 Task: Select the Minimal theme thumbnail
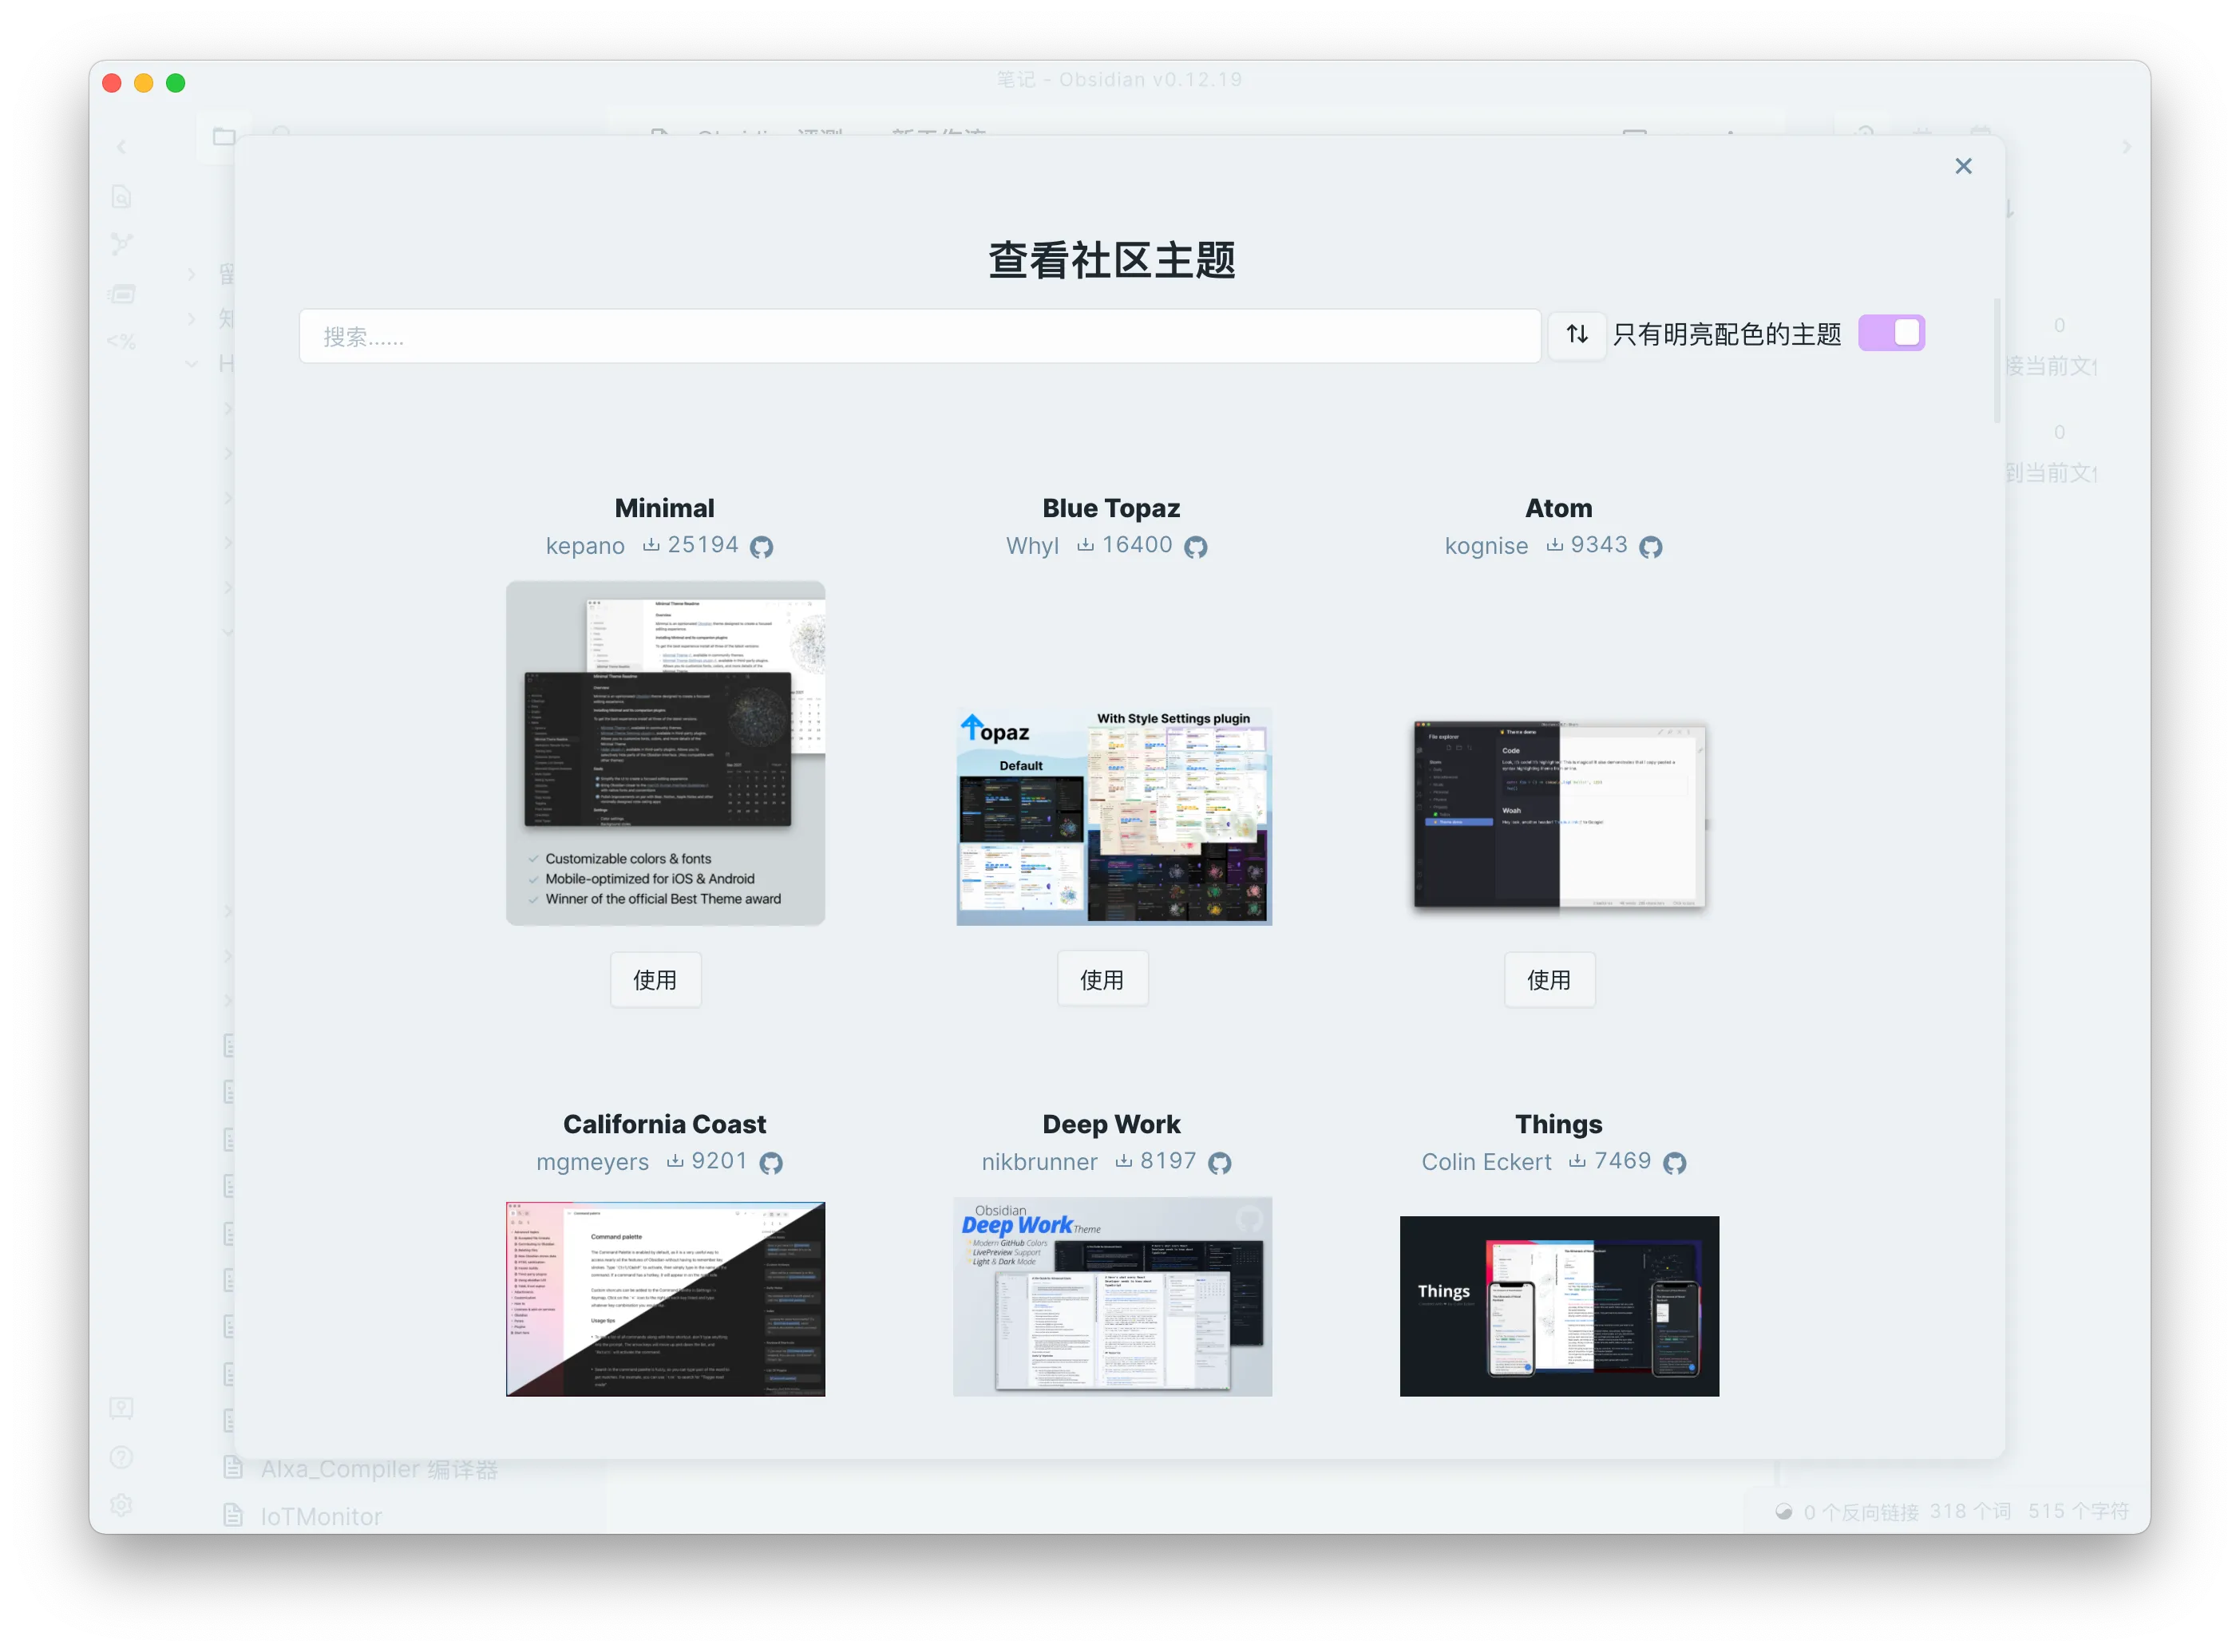tap(666, 748)
